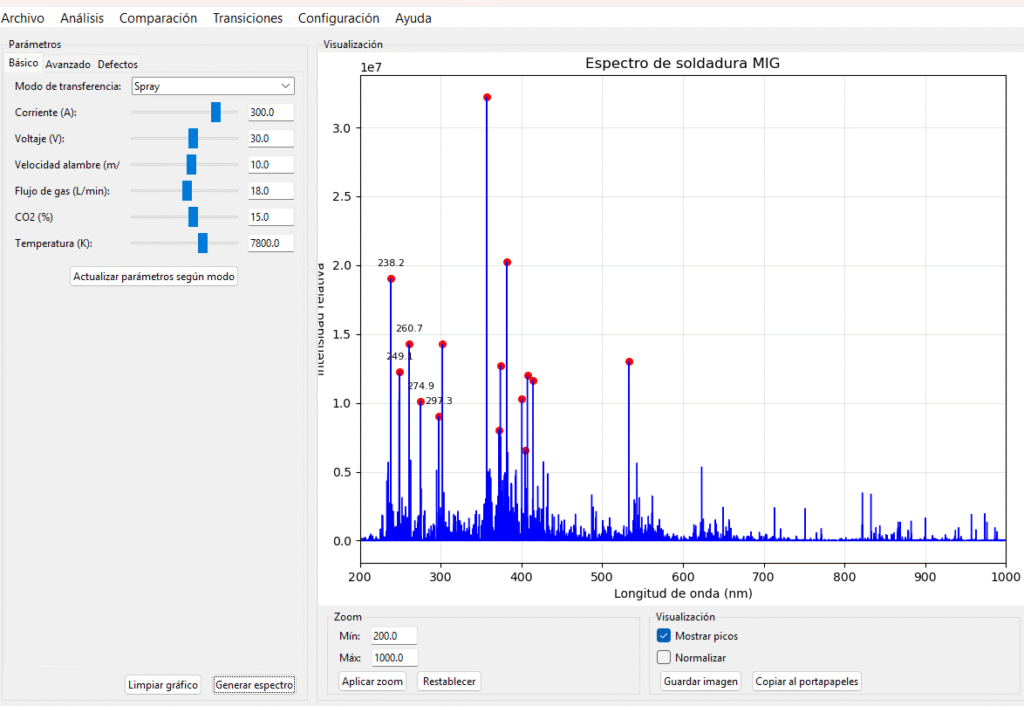Click the Limpiar gráfico button
This screenshot has height=706, width=1024.
coord(164,685)
